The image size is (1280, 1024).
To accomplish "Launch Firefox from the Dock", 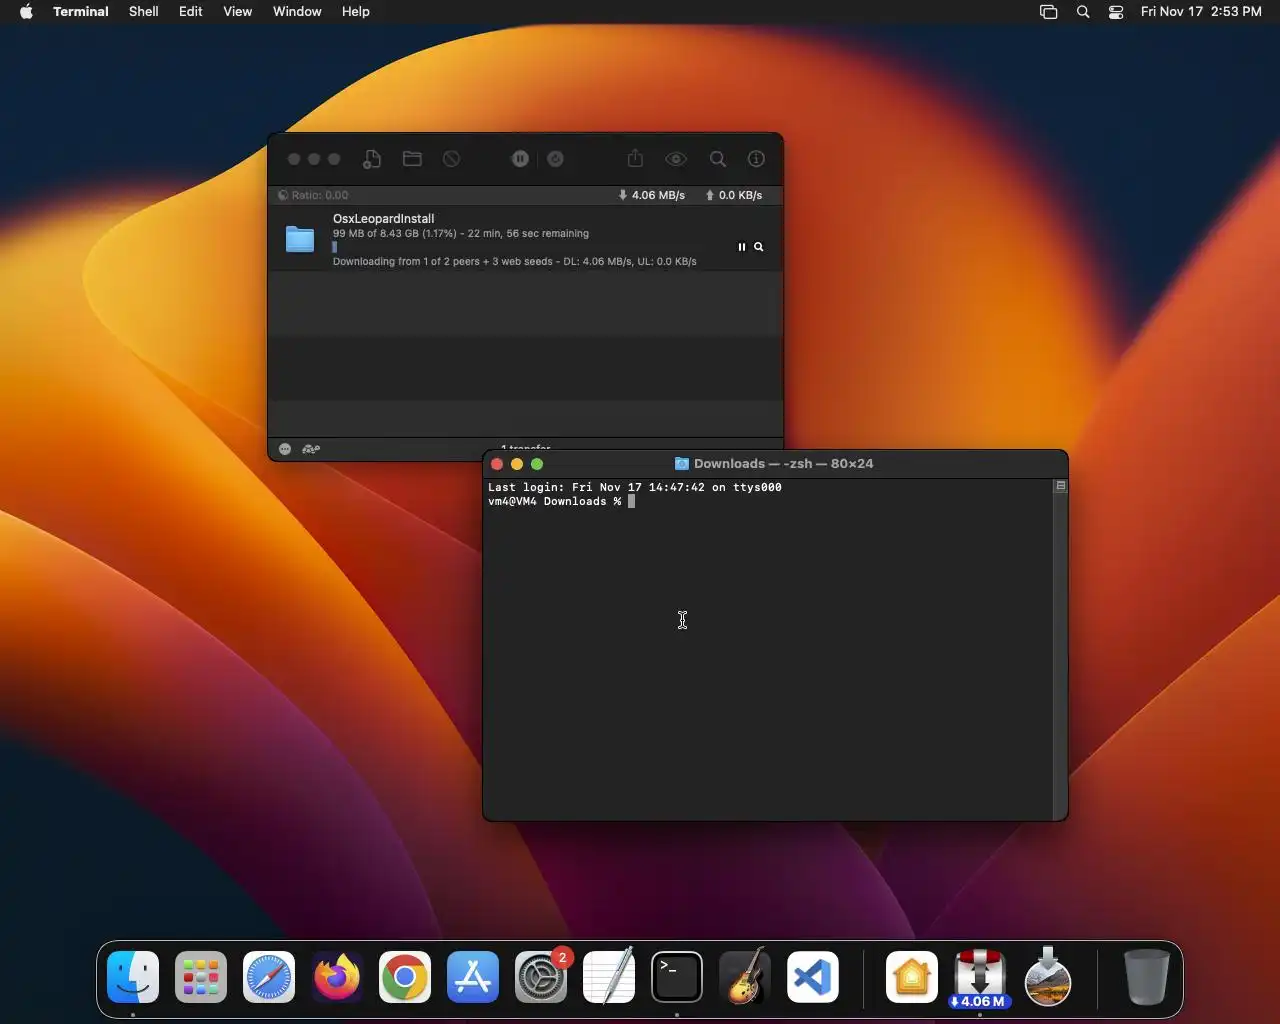I will click(337, 977).
